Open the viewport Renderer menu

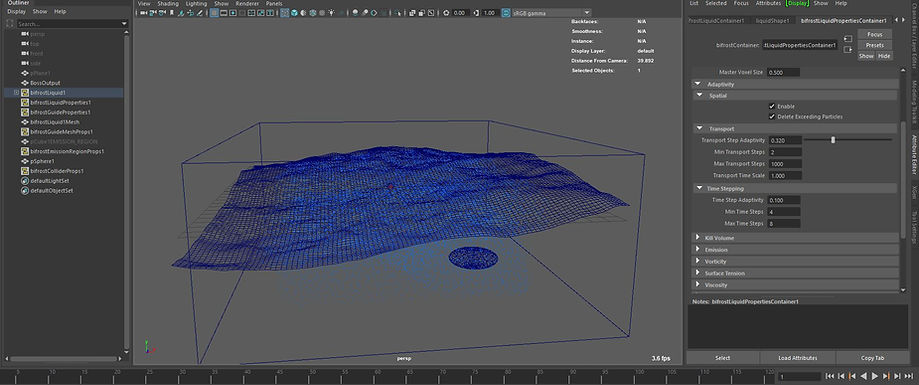[x=247, y=4]
